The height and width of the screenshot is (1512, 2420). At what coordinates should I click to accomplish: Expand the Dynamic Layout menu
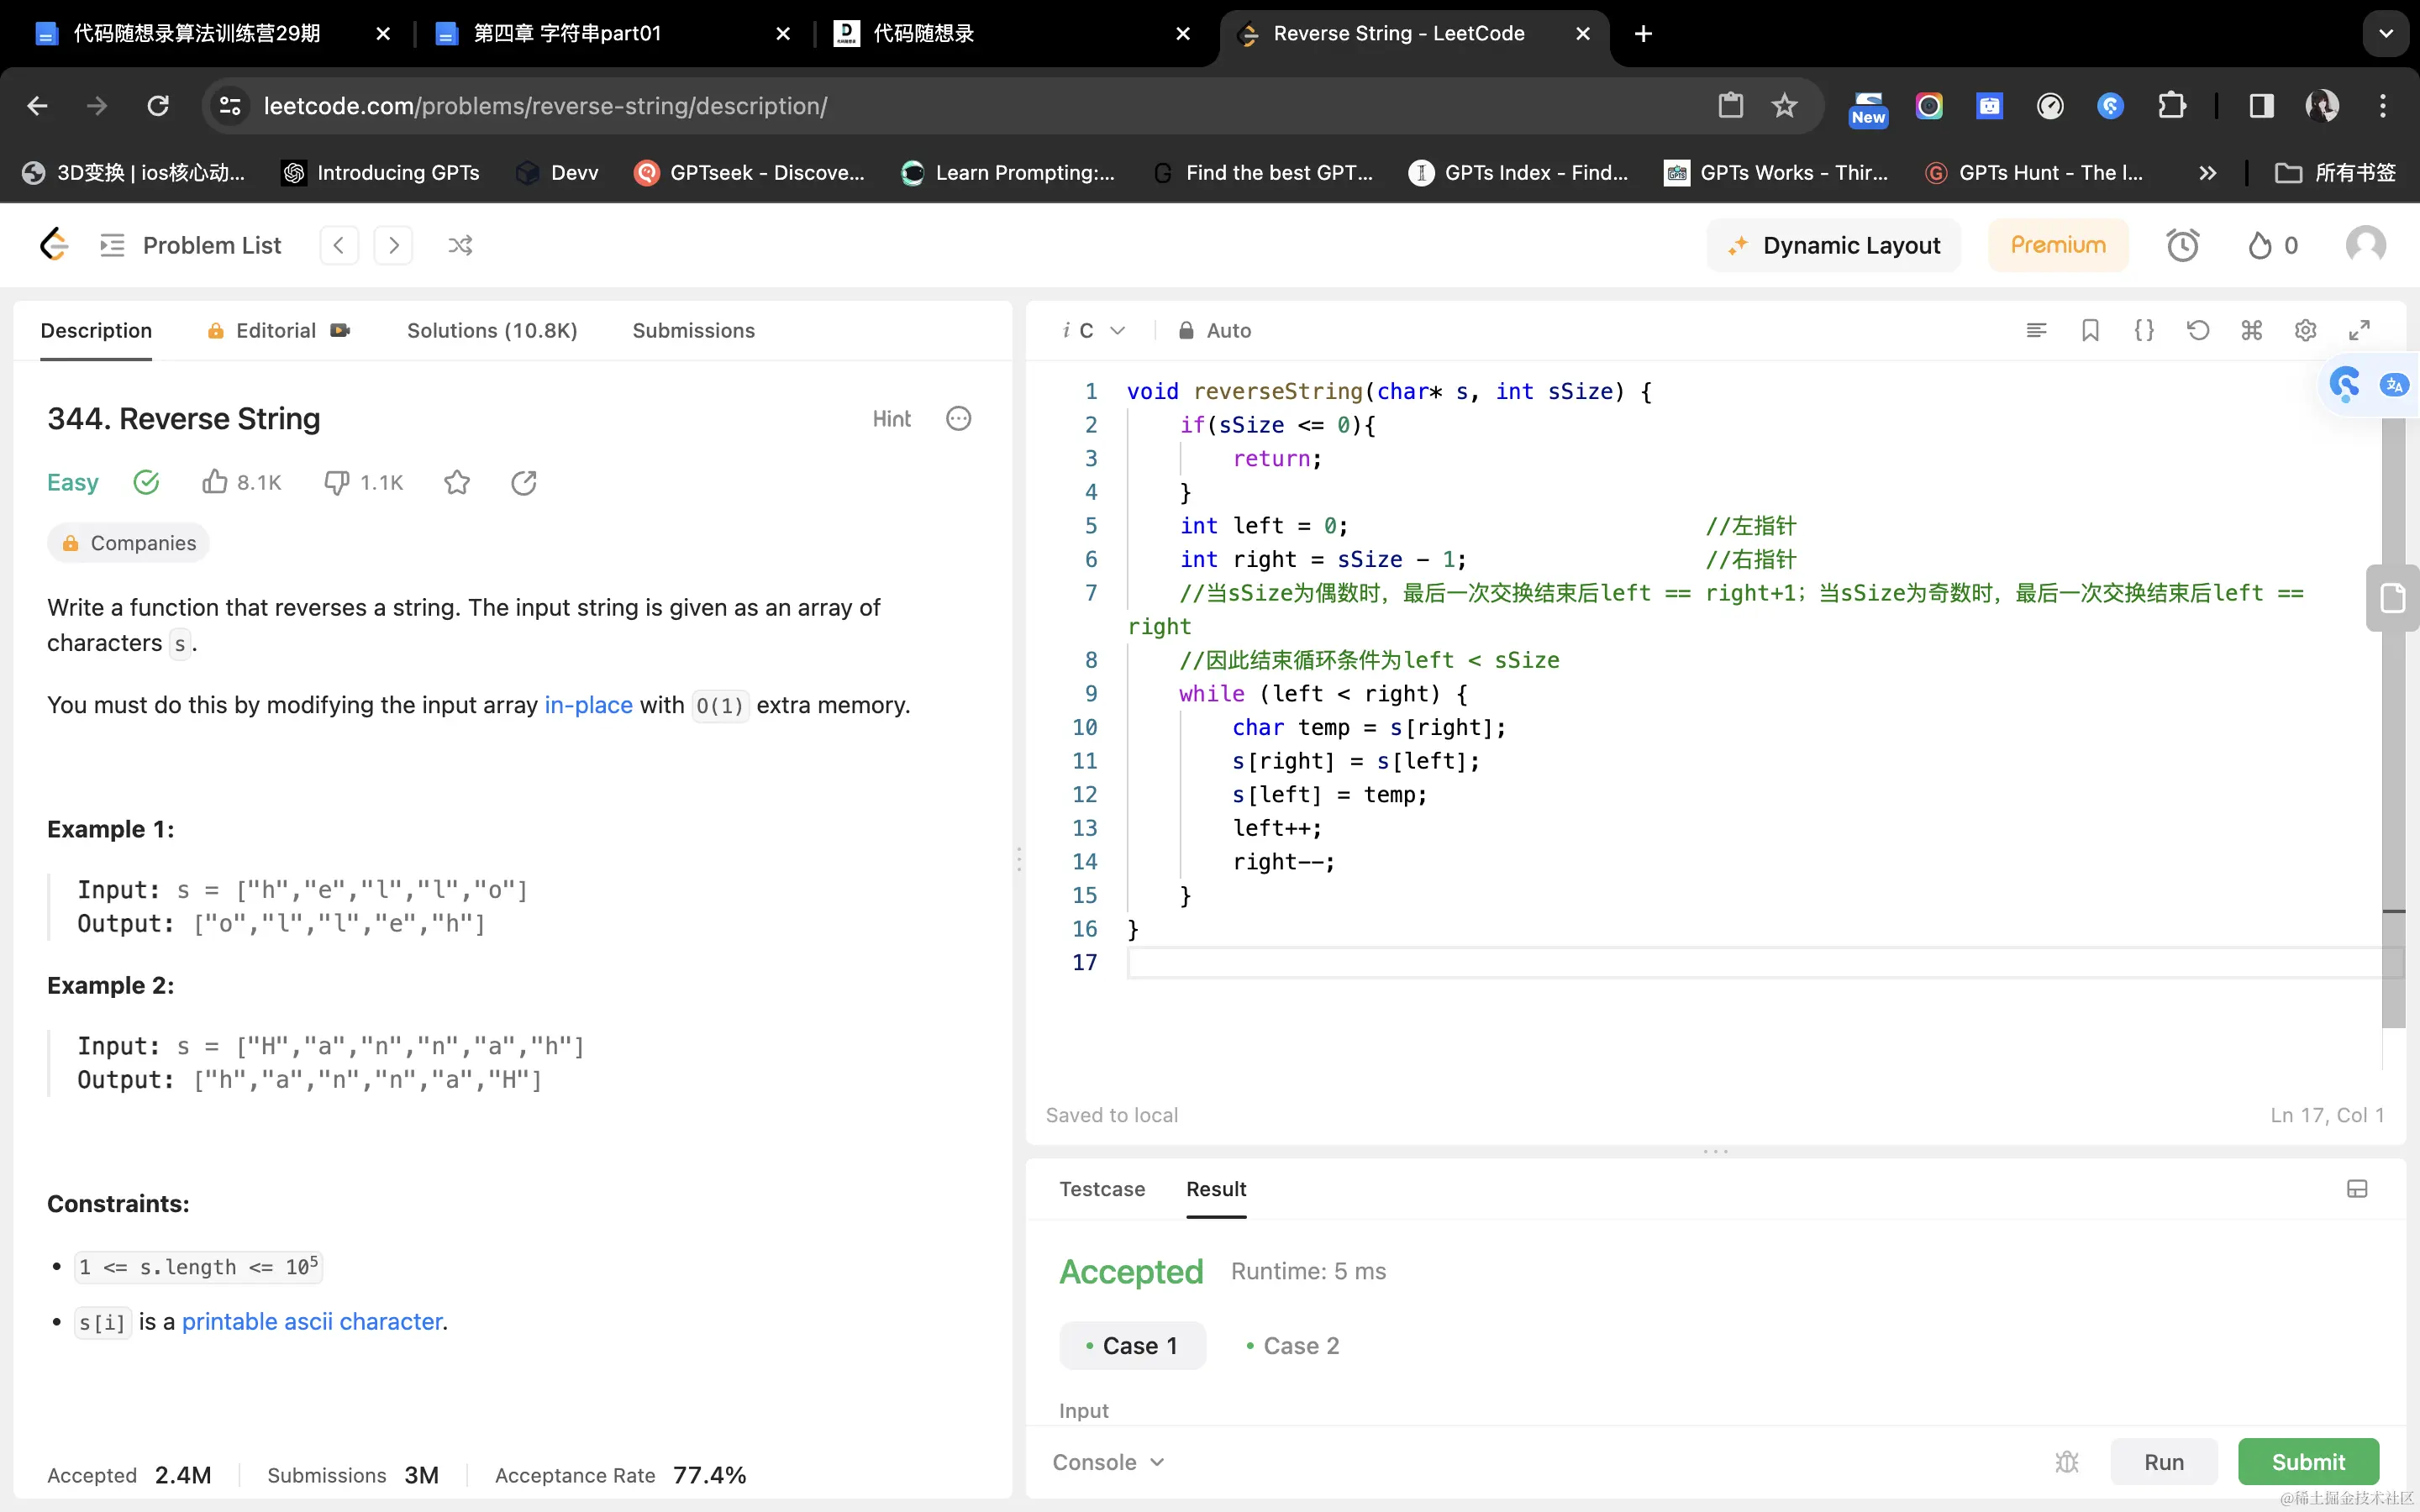pos(1834,245)
